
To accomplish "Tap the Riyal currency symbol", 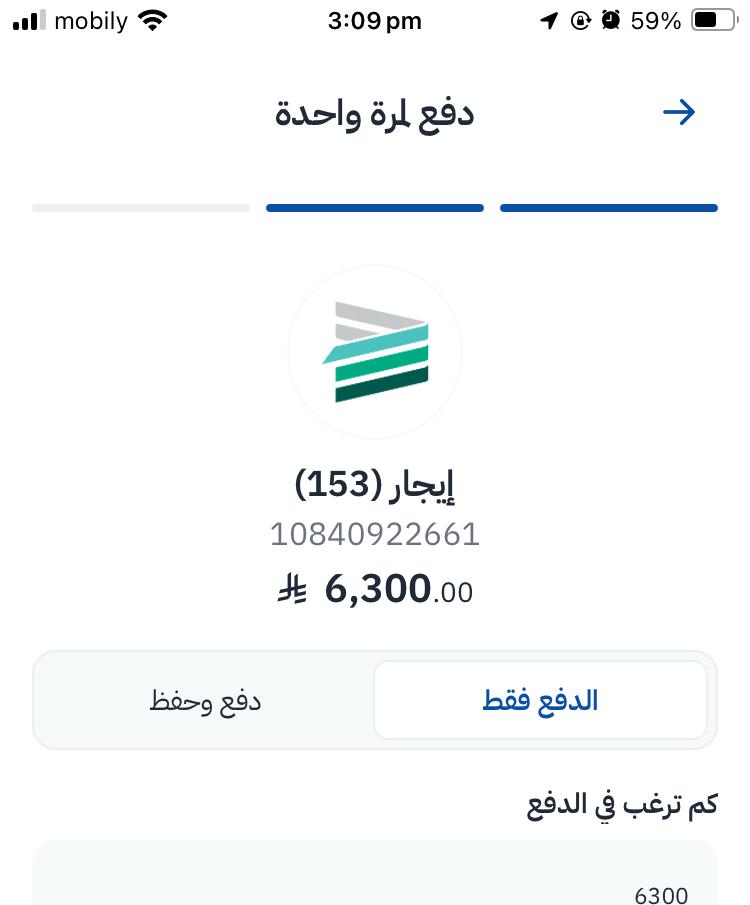I will (x=292, y=591).
